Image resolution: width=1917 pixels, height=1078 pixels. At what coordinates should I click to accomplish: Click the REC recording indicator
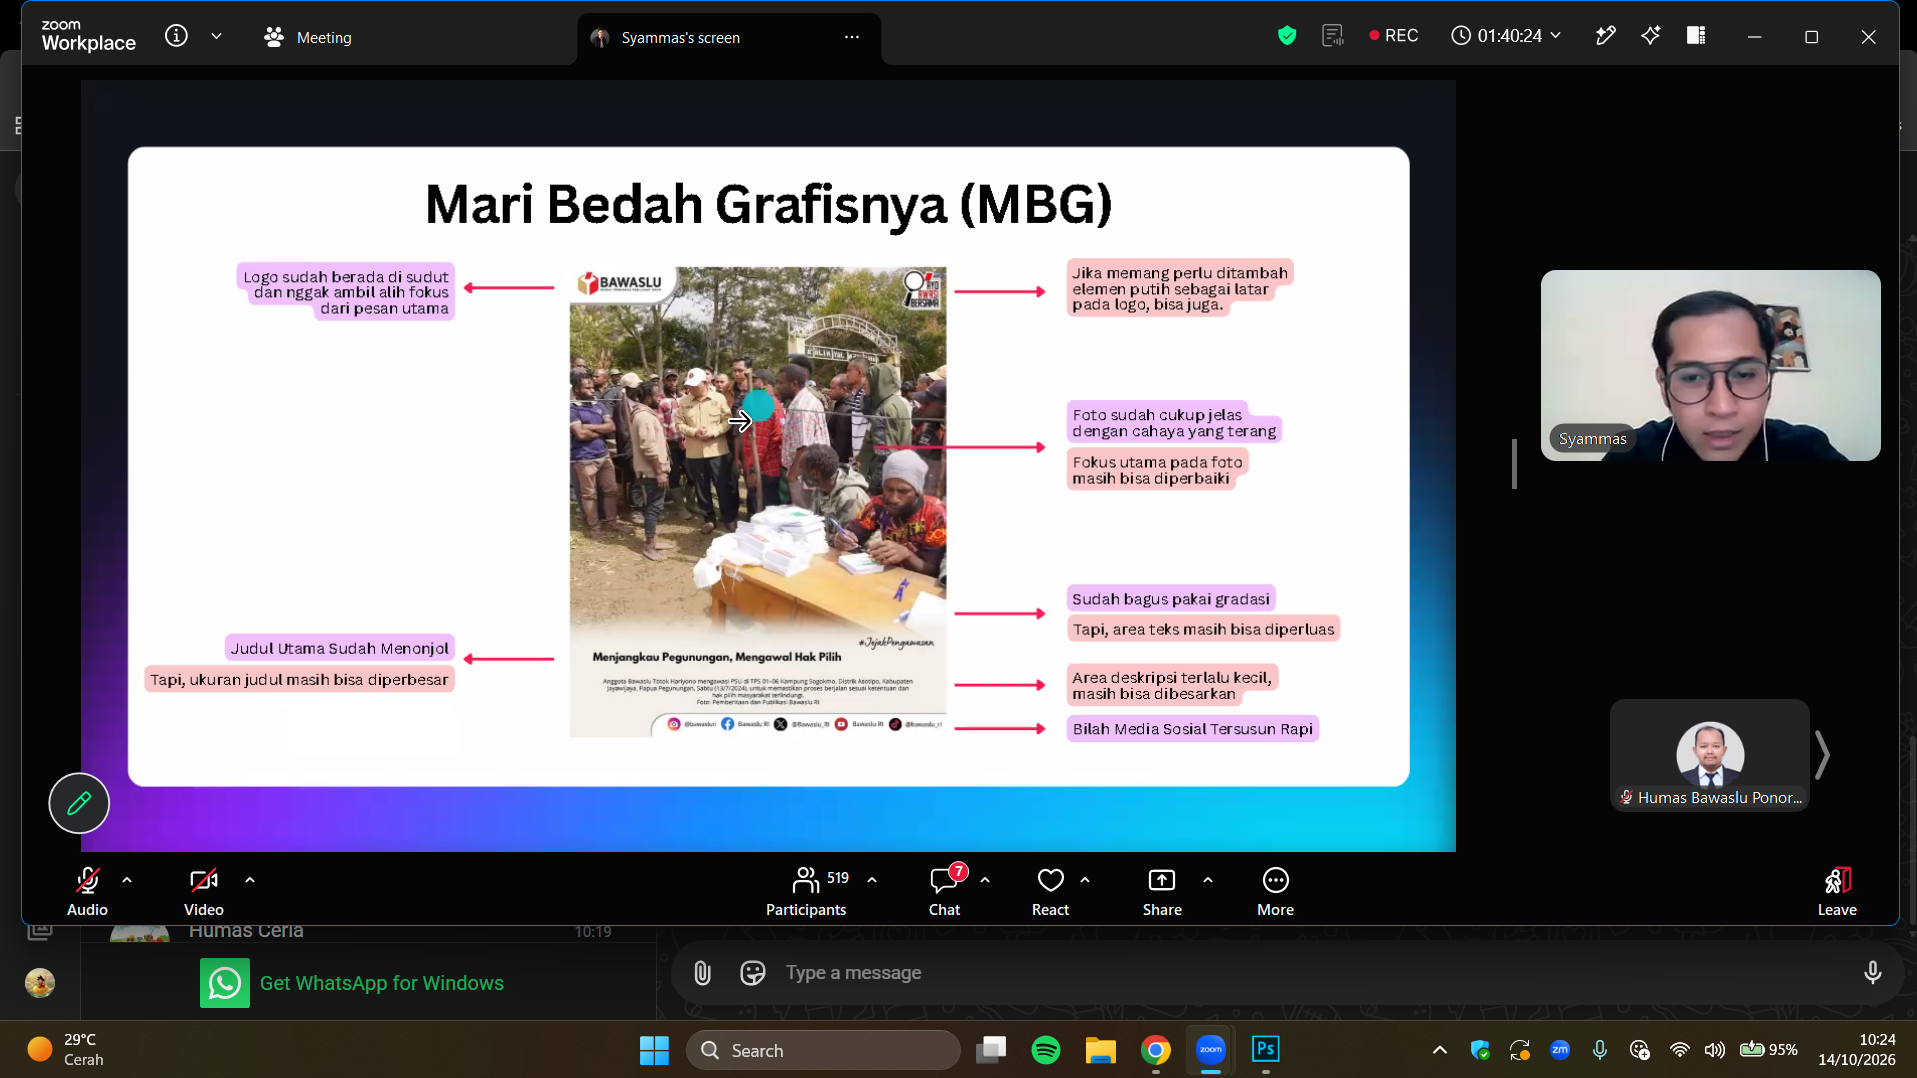pos(1393,36)
